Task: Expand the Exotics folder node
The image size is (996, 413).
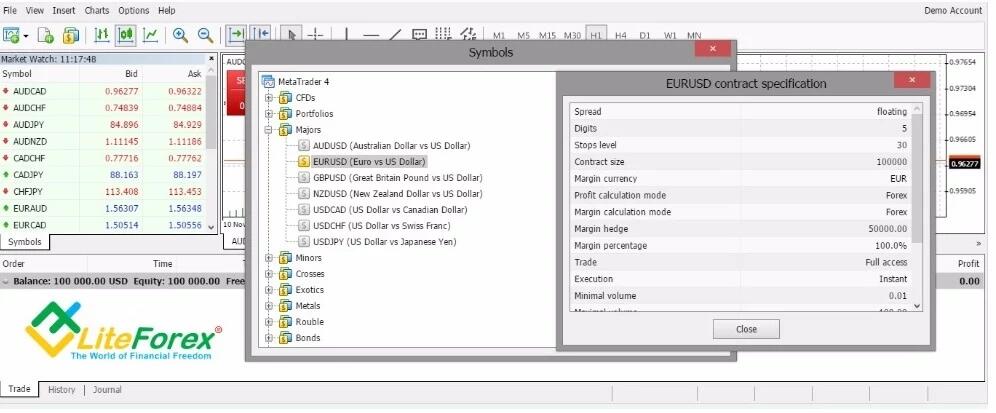Action: [x=269, y=290]
